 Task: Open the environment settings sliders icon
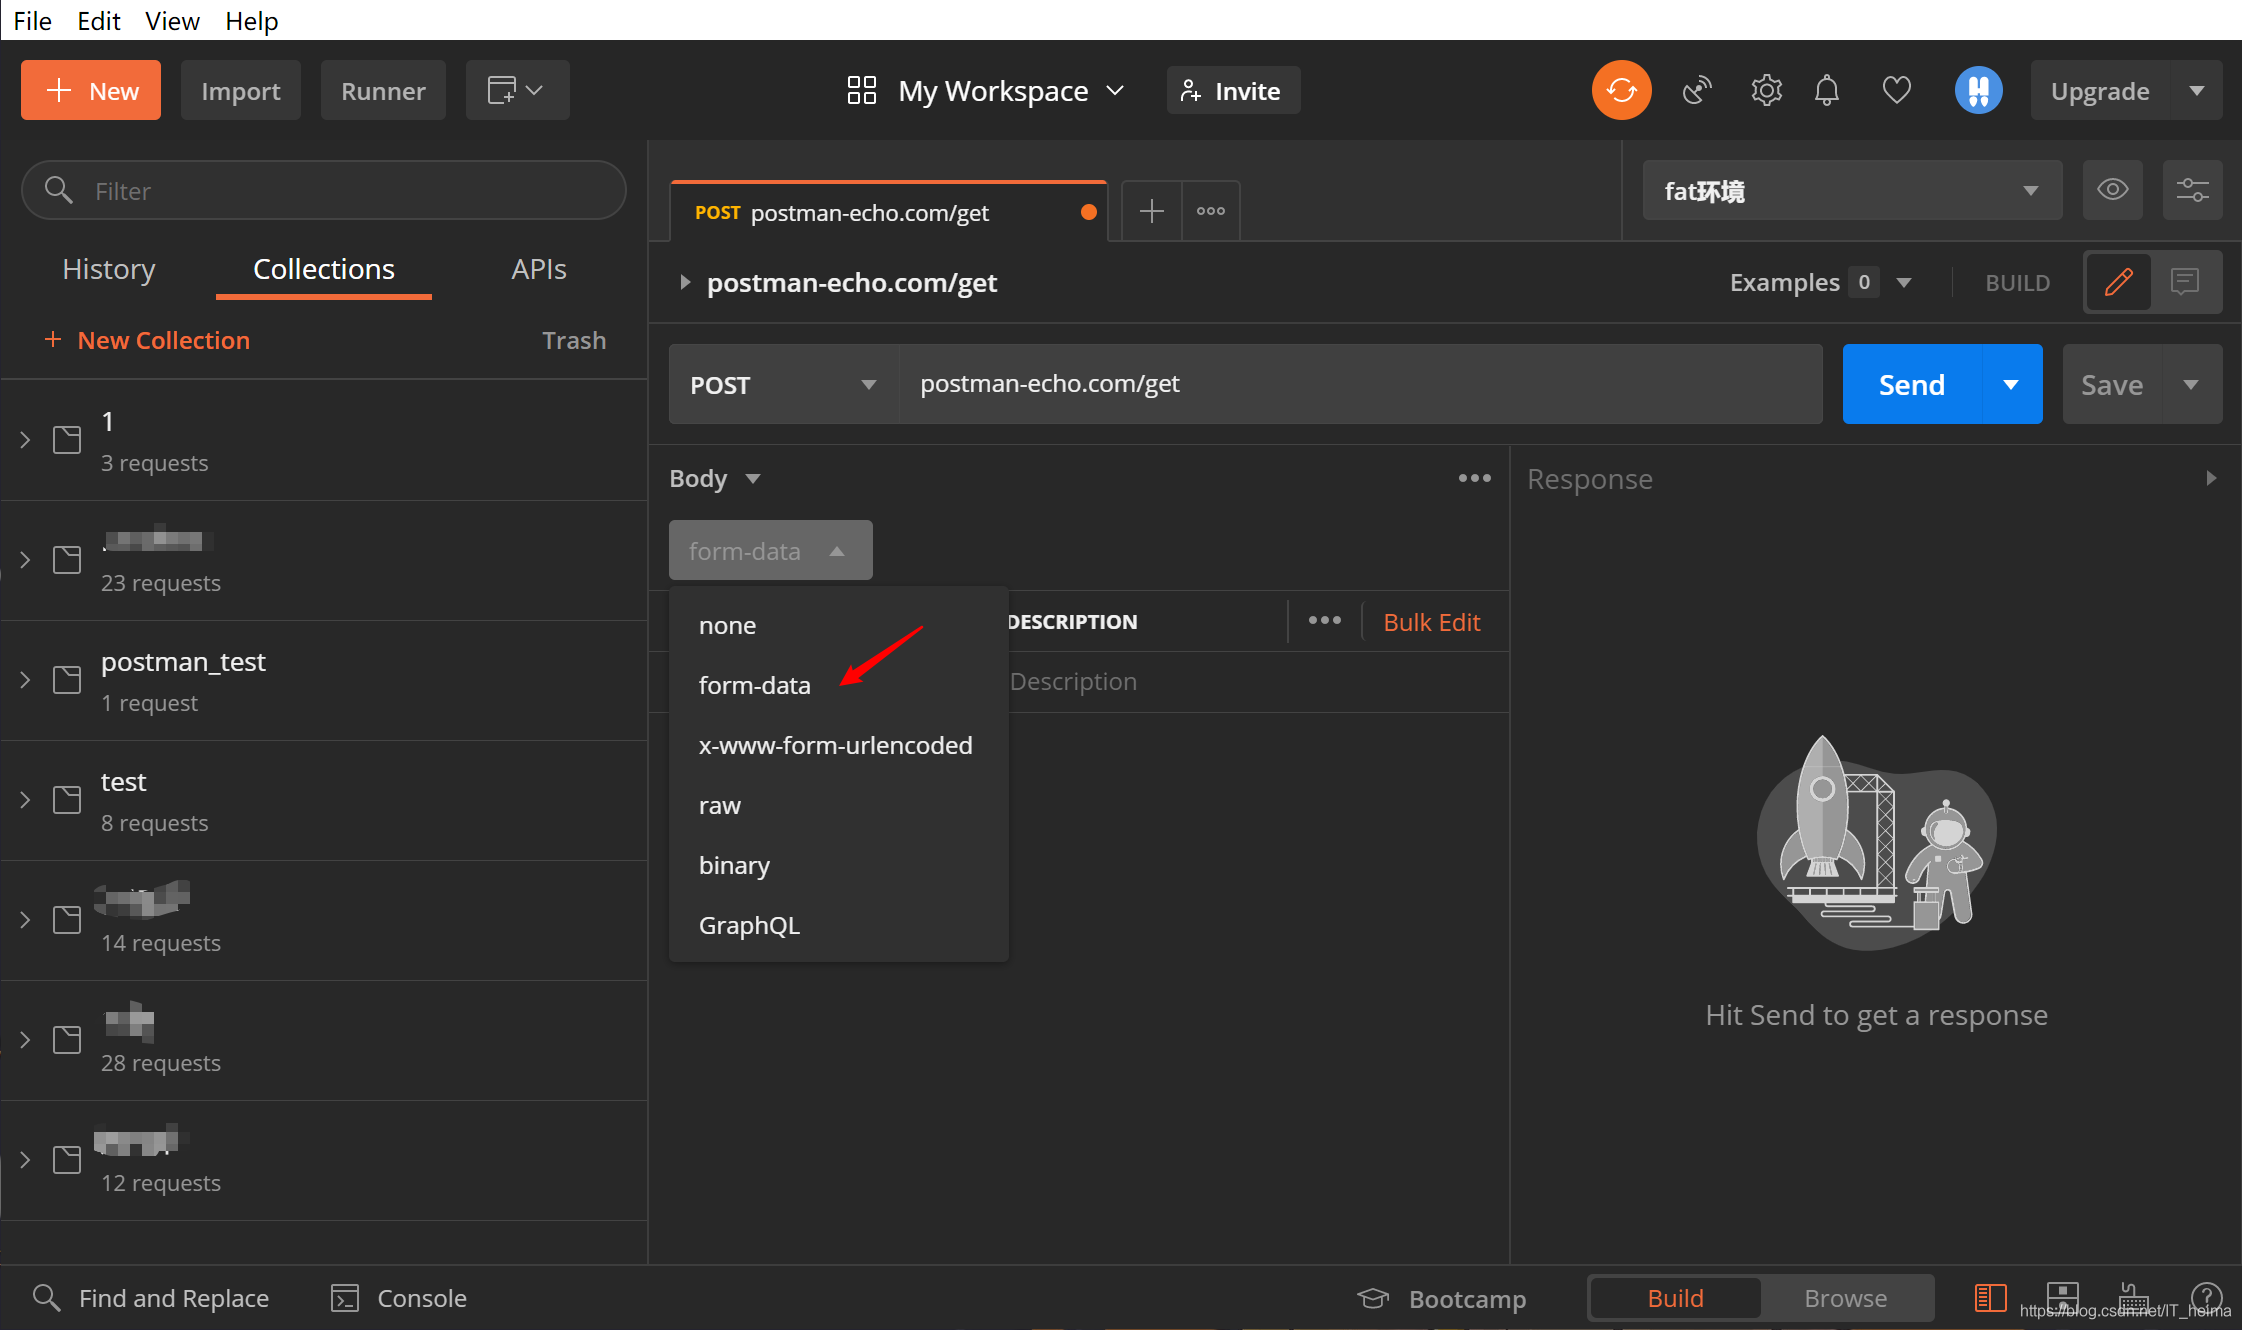click(2192, 190)
